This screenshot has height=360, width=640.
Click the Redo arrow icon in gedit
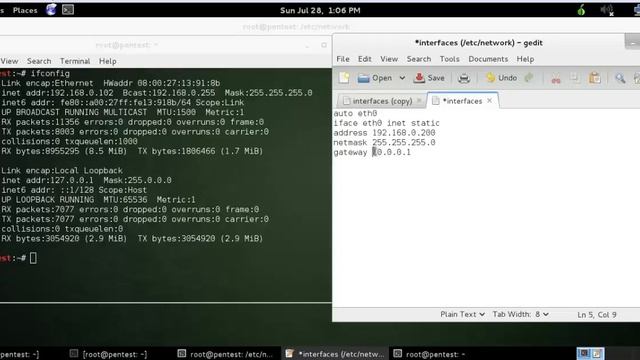[x=529, y=78]
